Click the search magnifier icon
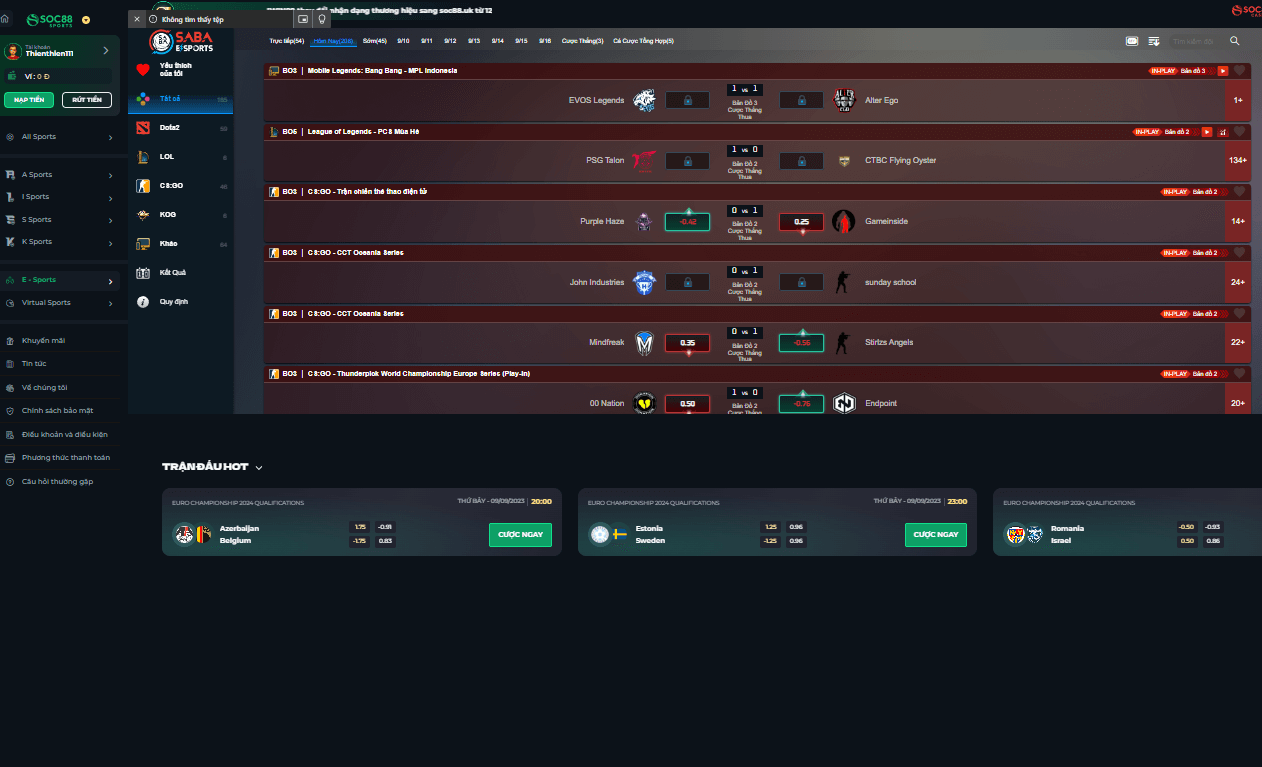Viewport: 1262px width, 767px height. pyautogui.click(x=1234, y=41)
